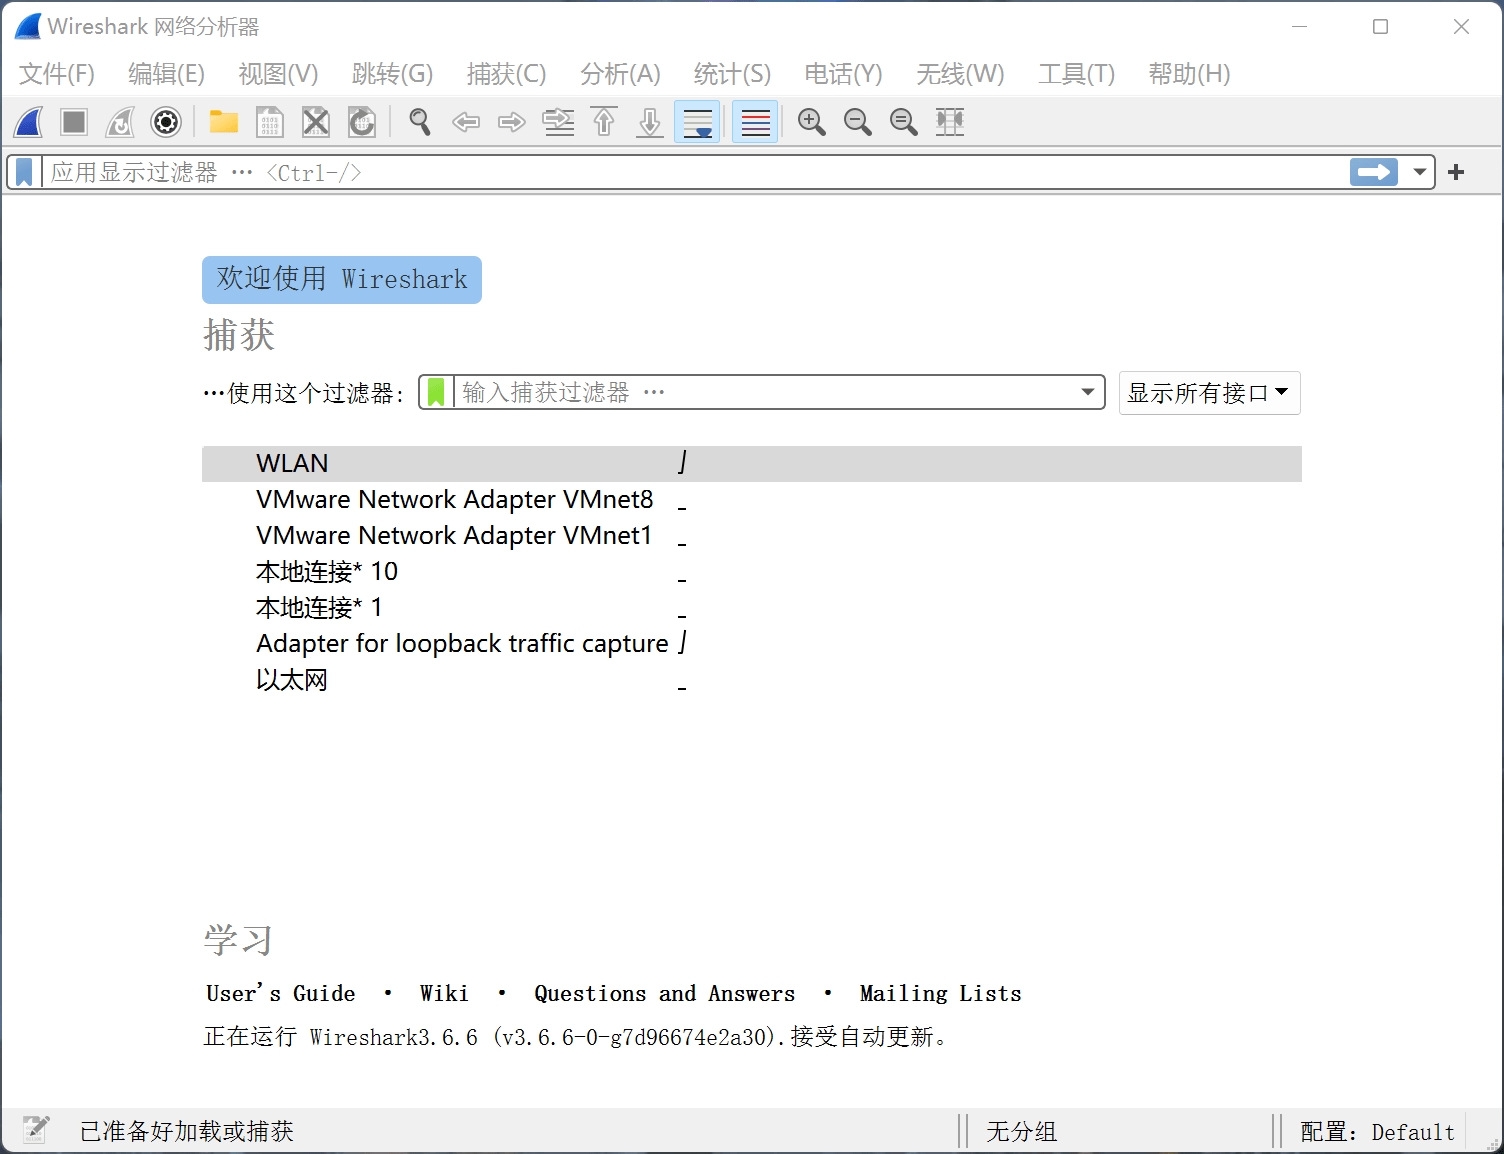Open the green capture filter bookmark menu
The height and width of the screenshot is (1154, 1504).
[x=436, y=392]
